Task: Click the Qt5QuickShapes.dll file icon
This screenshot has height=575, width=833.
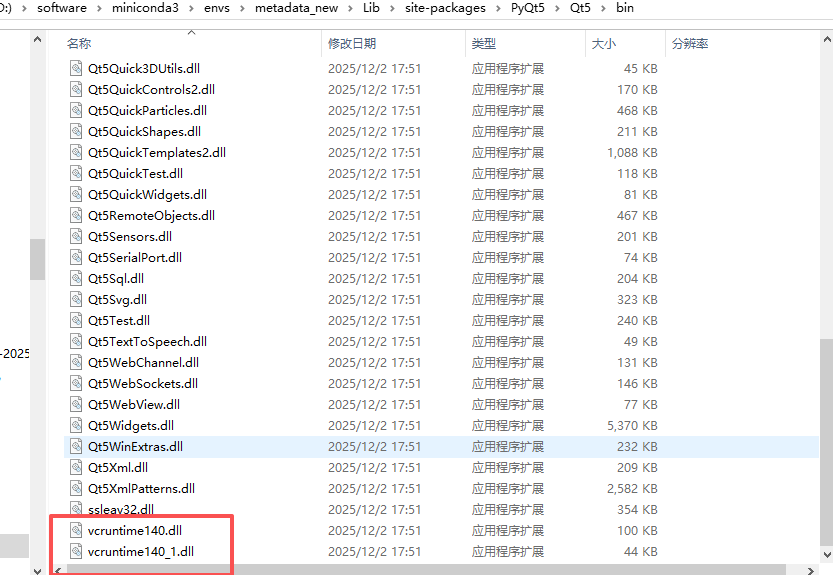Action: (x=76, y=131)
